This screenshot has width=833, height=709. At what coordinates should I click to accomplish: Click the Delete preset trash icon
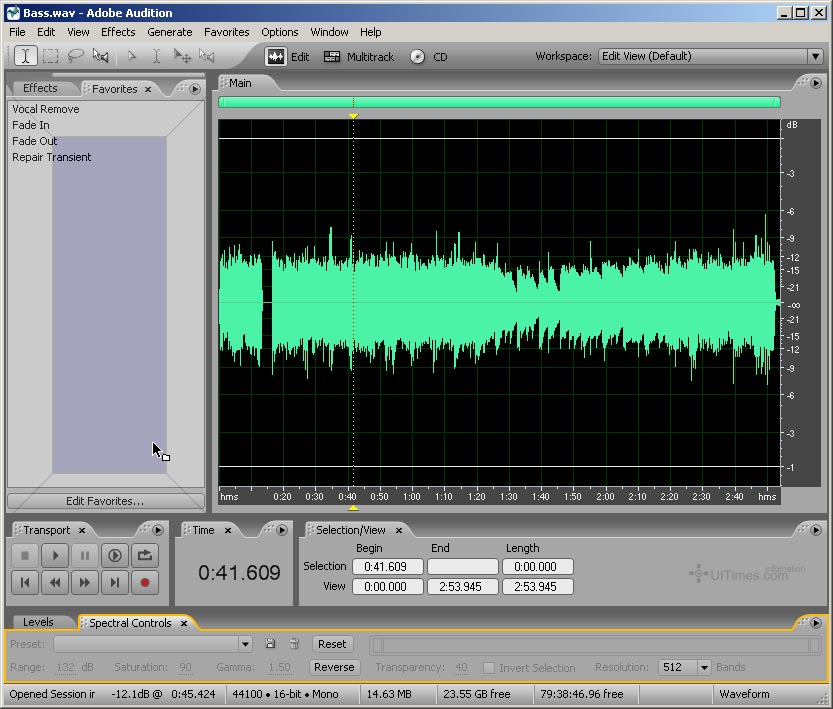(294, 644)
